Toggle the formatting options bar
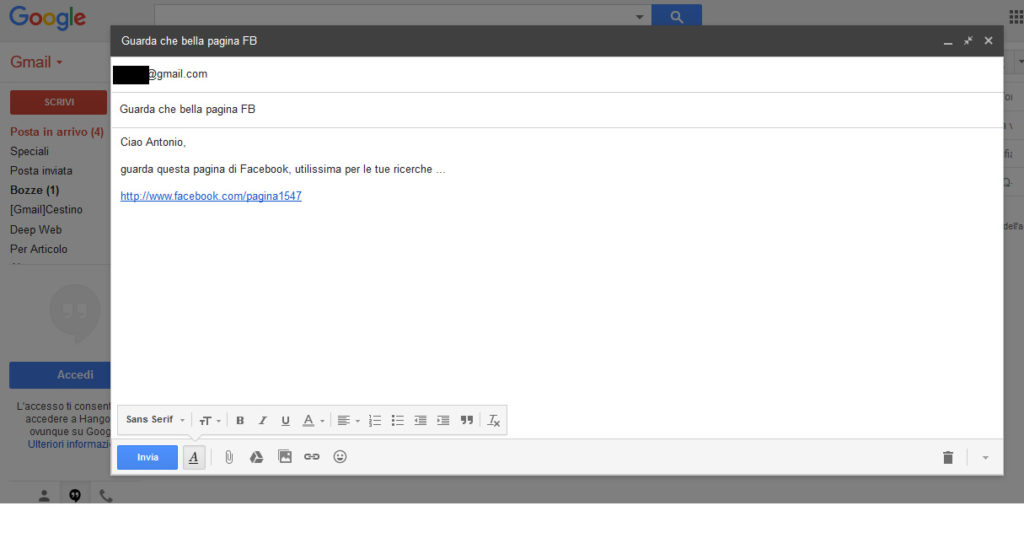Screen dimensions: 1024x538 [x=193, y=457]
